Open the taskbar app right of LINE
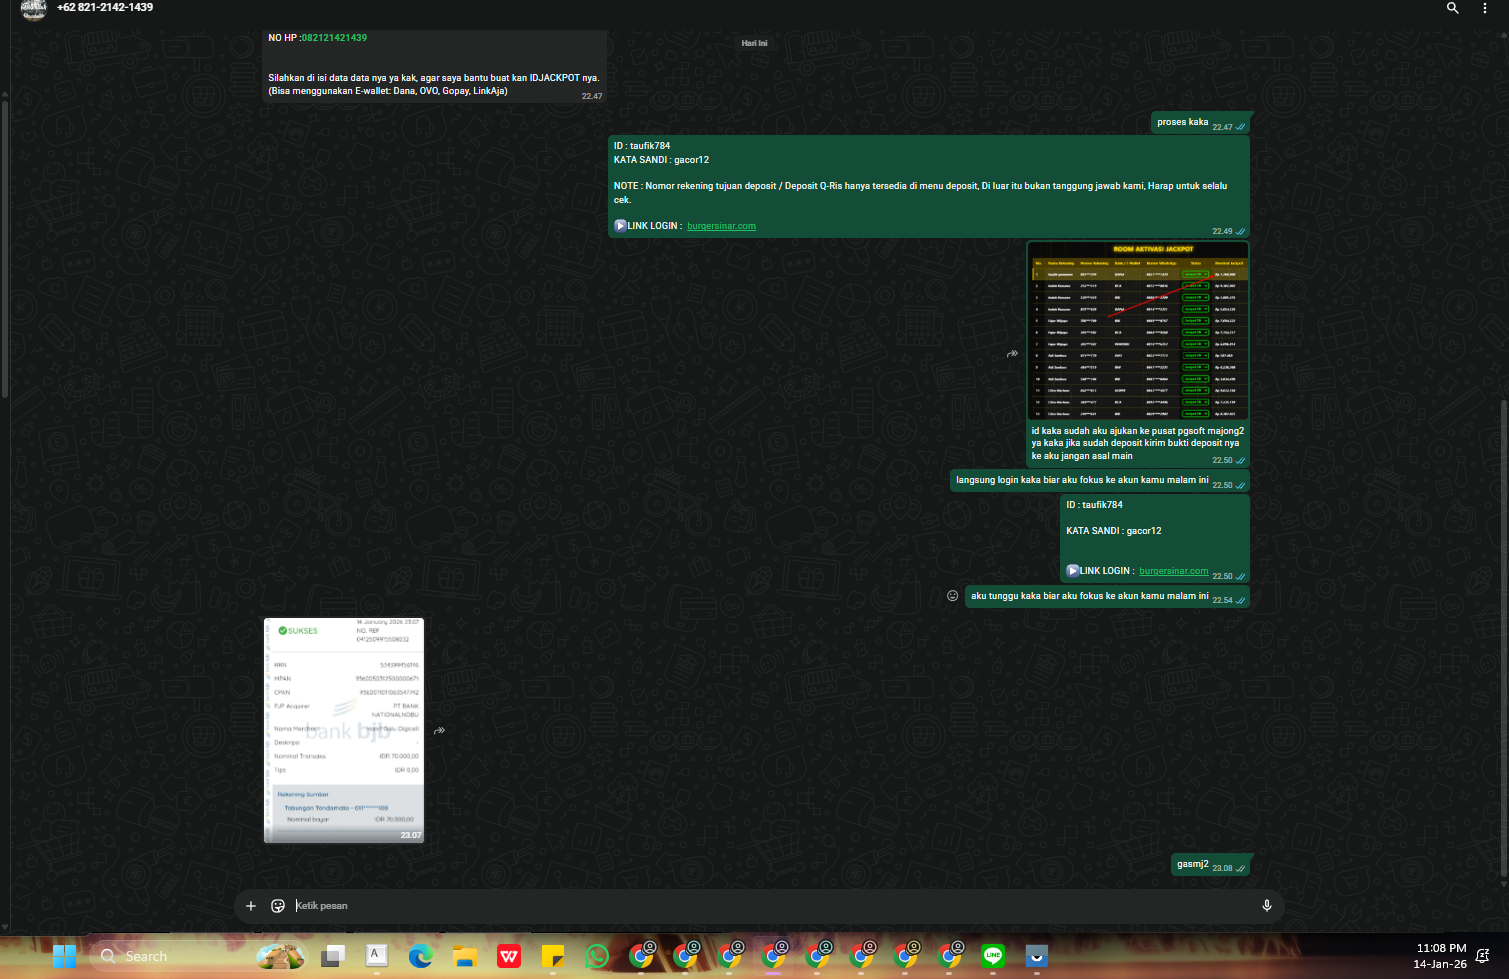Viewport: 1509px width, 979px height. tap(1037, 957)
